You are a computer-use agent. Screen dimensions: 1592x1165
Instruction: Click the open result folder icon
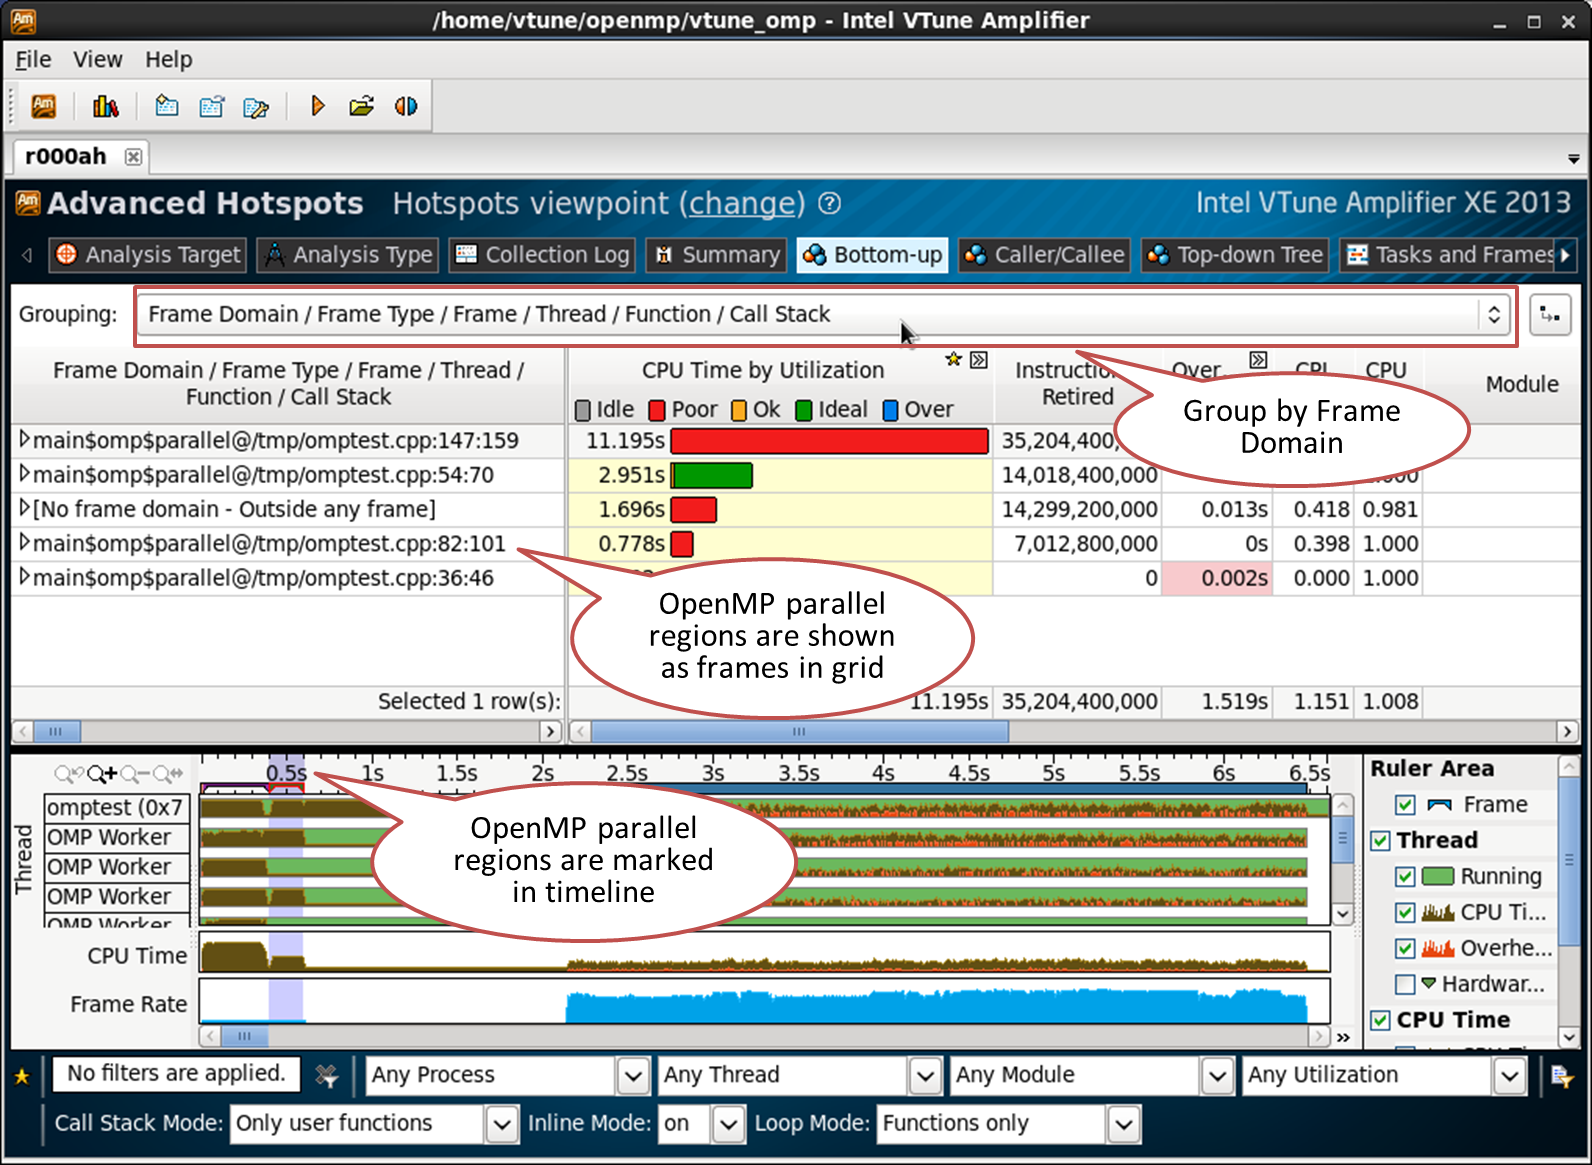362,106
